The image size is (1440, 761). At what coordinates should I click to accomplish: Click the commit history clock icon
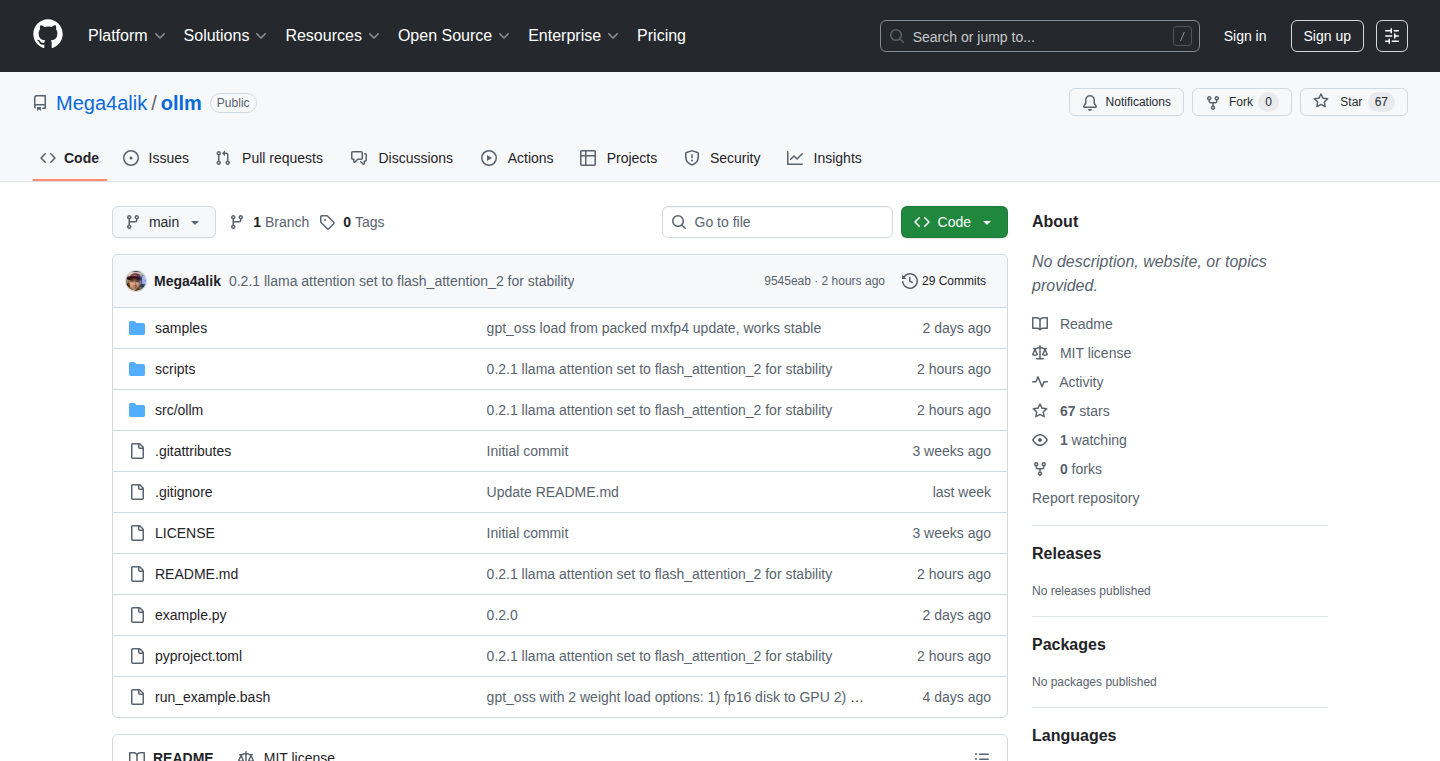pos(909,281)
